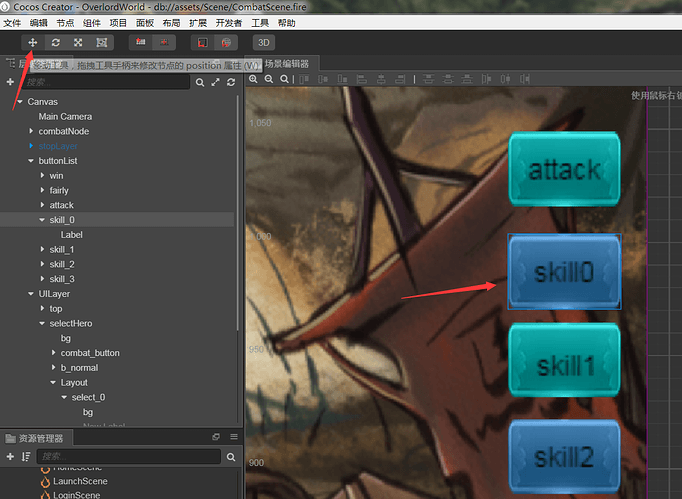Open the 编辑 menu
Viewport: 682px width, 499px height.
(x=39, y=23)
